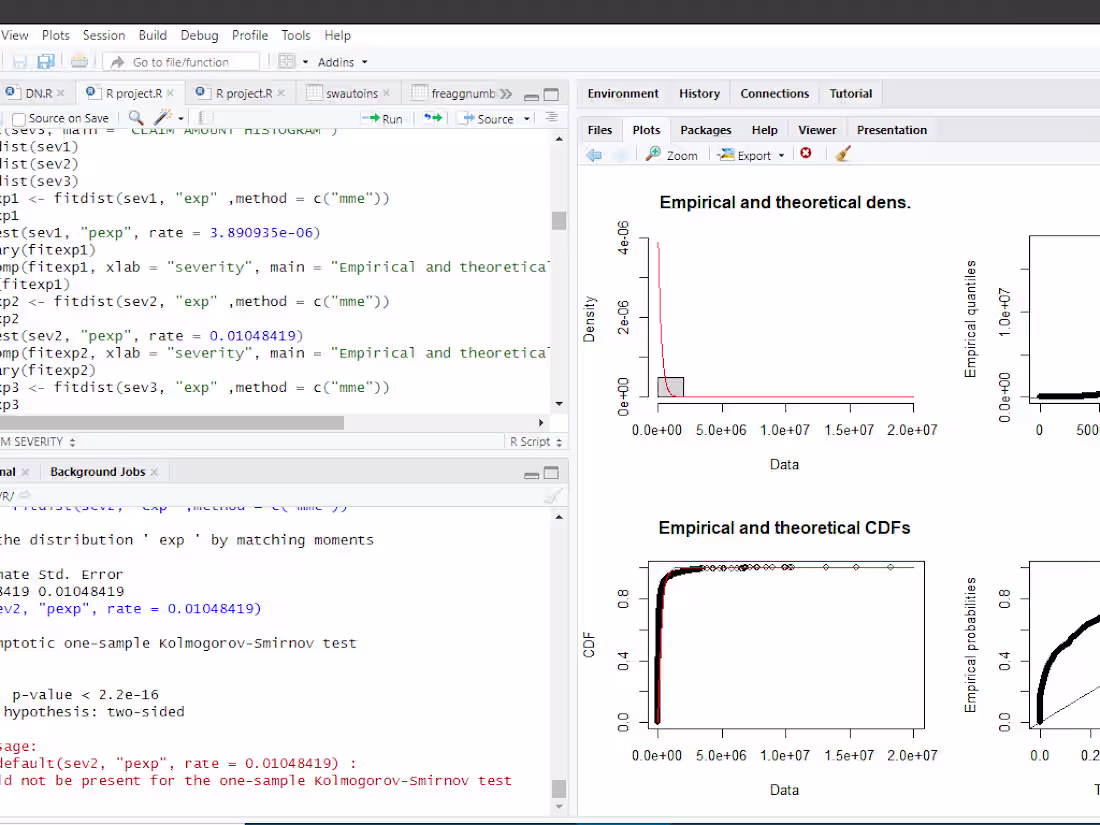Click the Run button
The height and width of the screenshot is (825, 1100).
point(383,118)
